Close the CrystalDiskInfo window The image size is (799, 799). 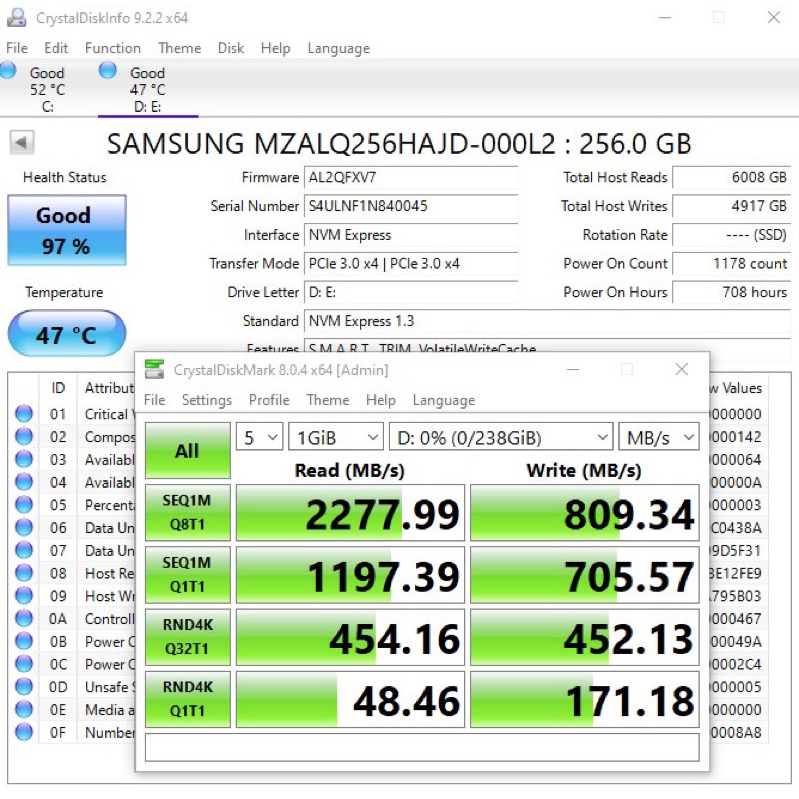(774, 17)
